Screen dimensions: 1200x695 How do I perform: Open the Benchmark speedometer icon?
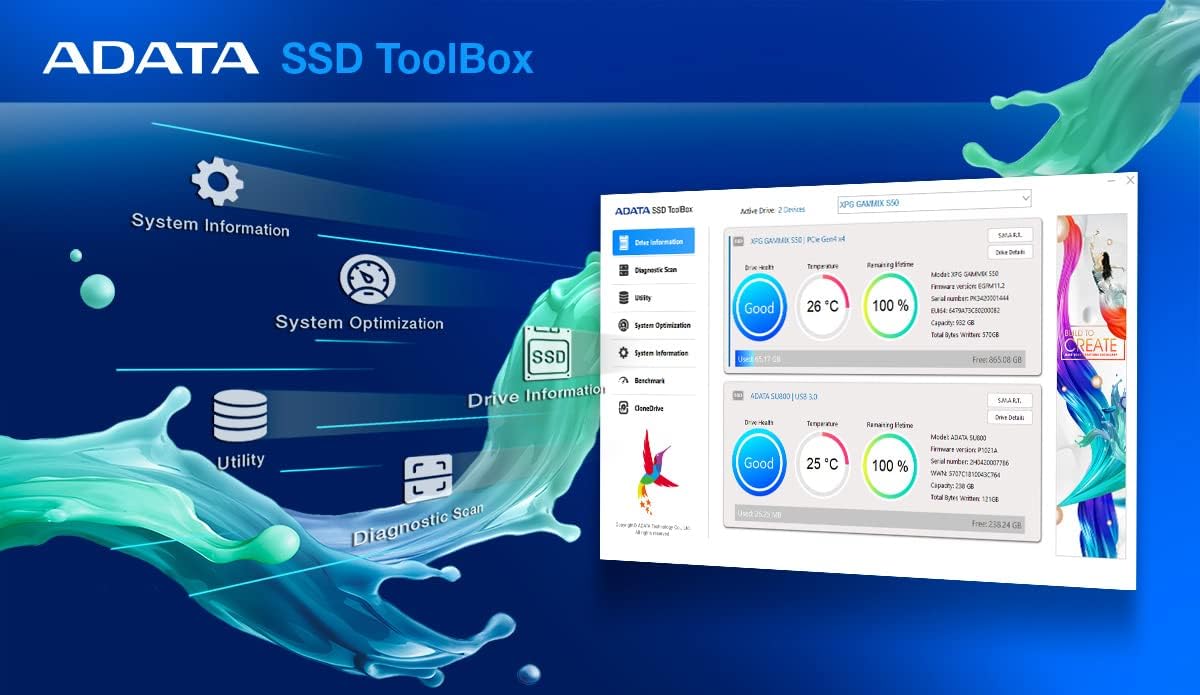click(x=624, y=381)
